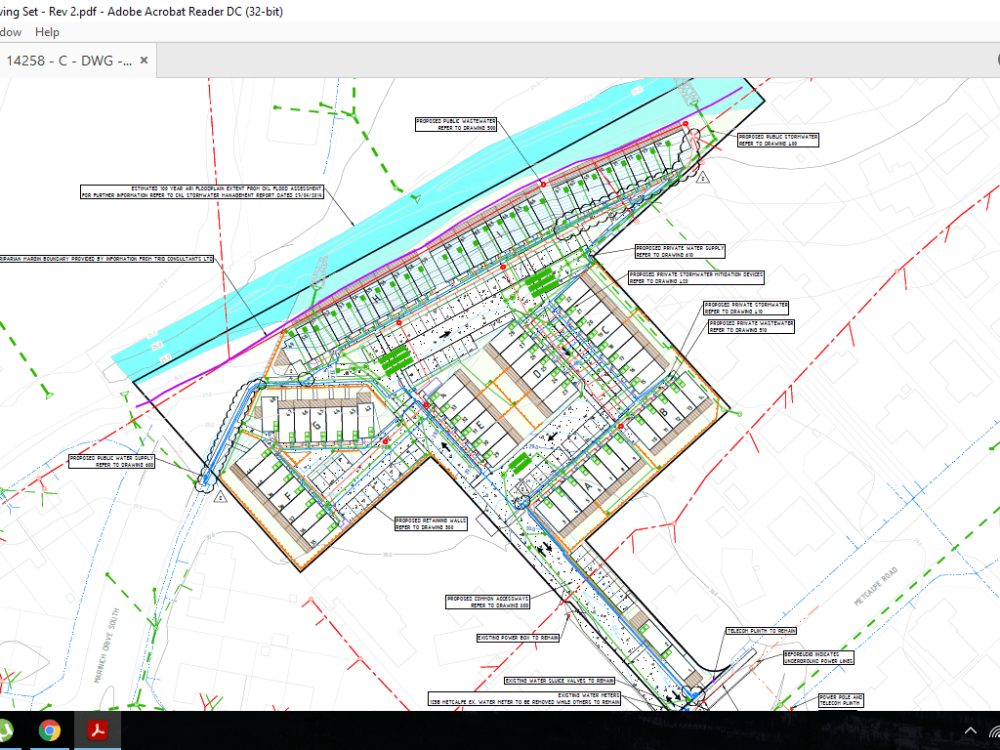Click the 'Riparian Margin Boundary' note
The image size is (1000, 750).
pos(106,259)
